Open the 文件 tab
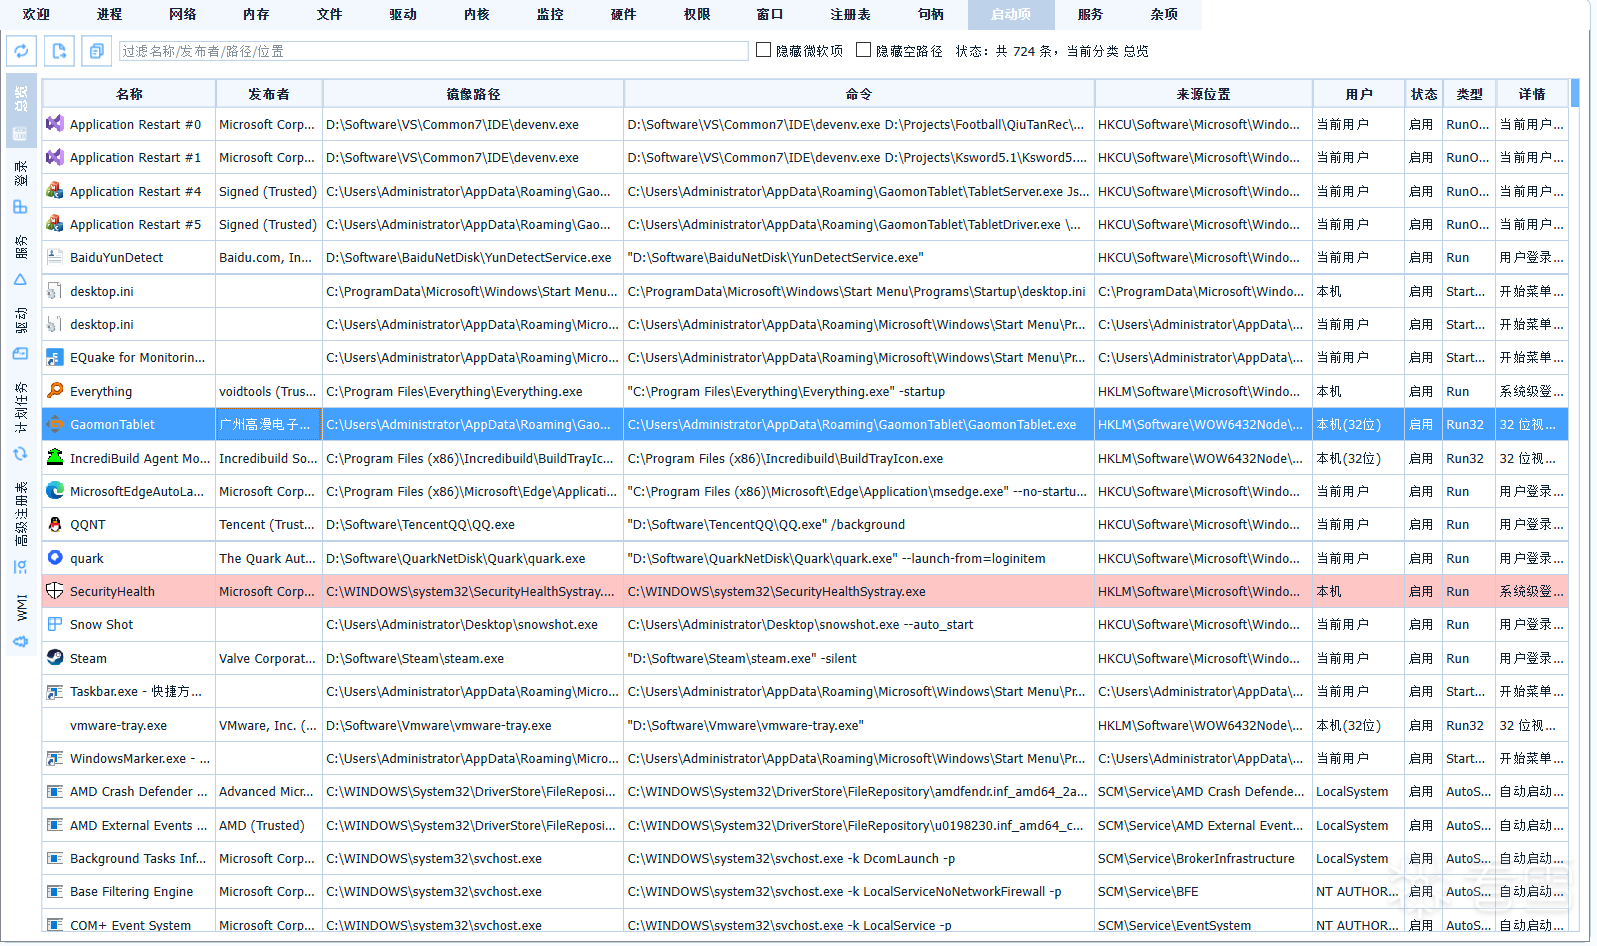This screenshot has width=1597, height=946. [x=329, y=14]
